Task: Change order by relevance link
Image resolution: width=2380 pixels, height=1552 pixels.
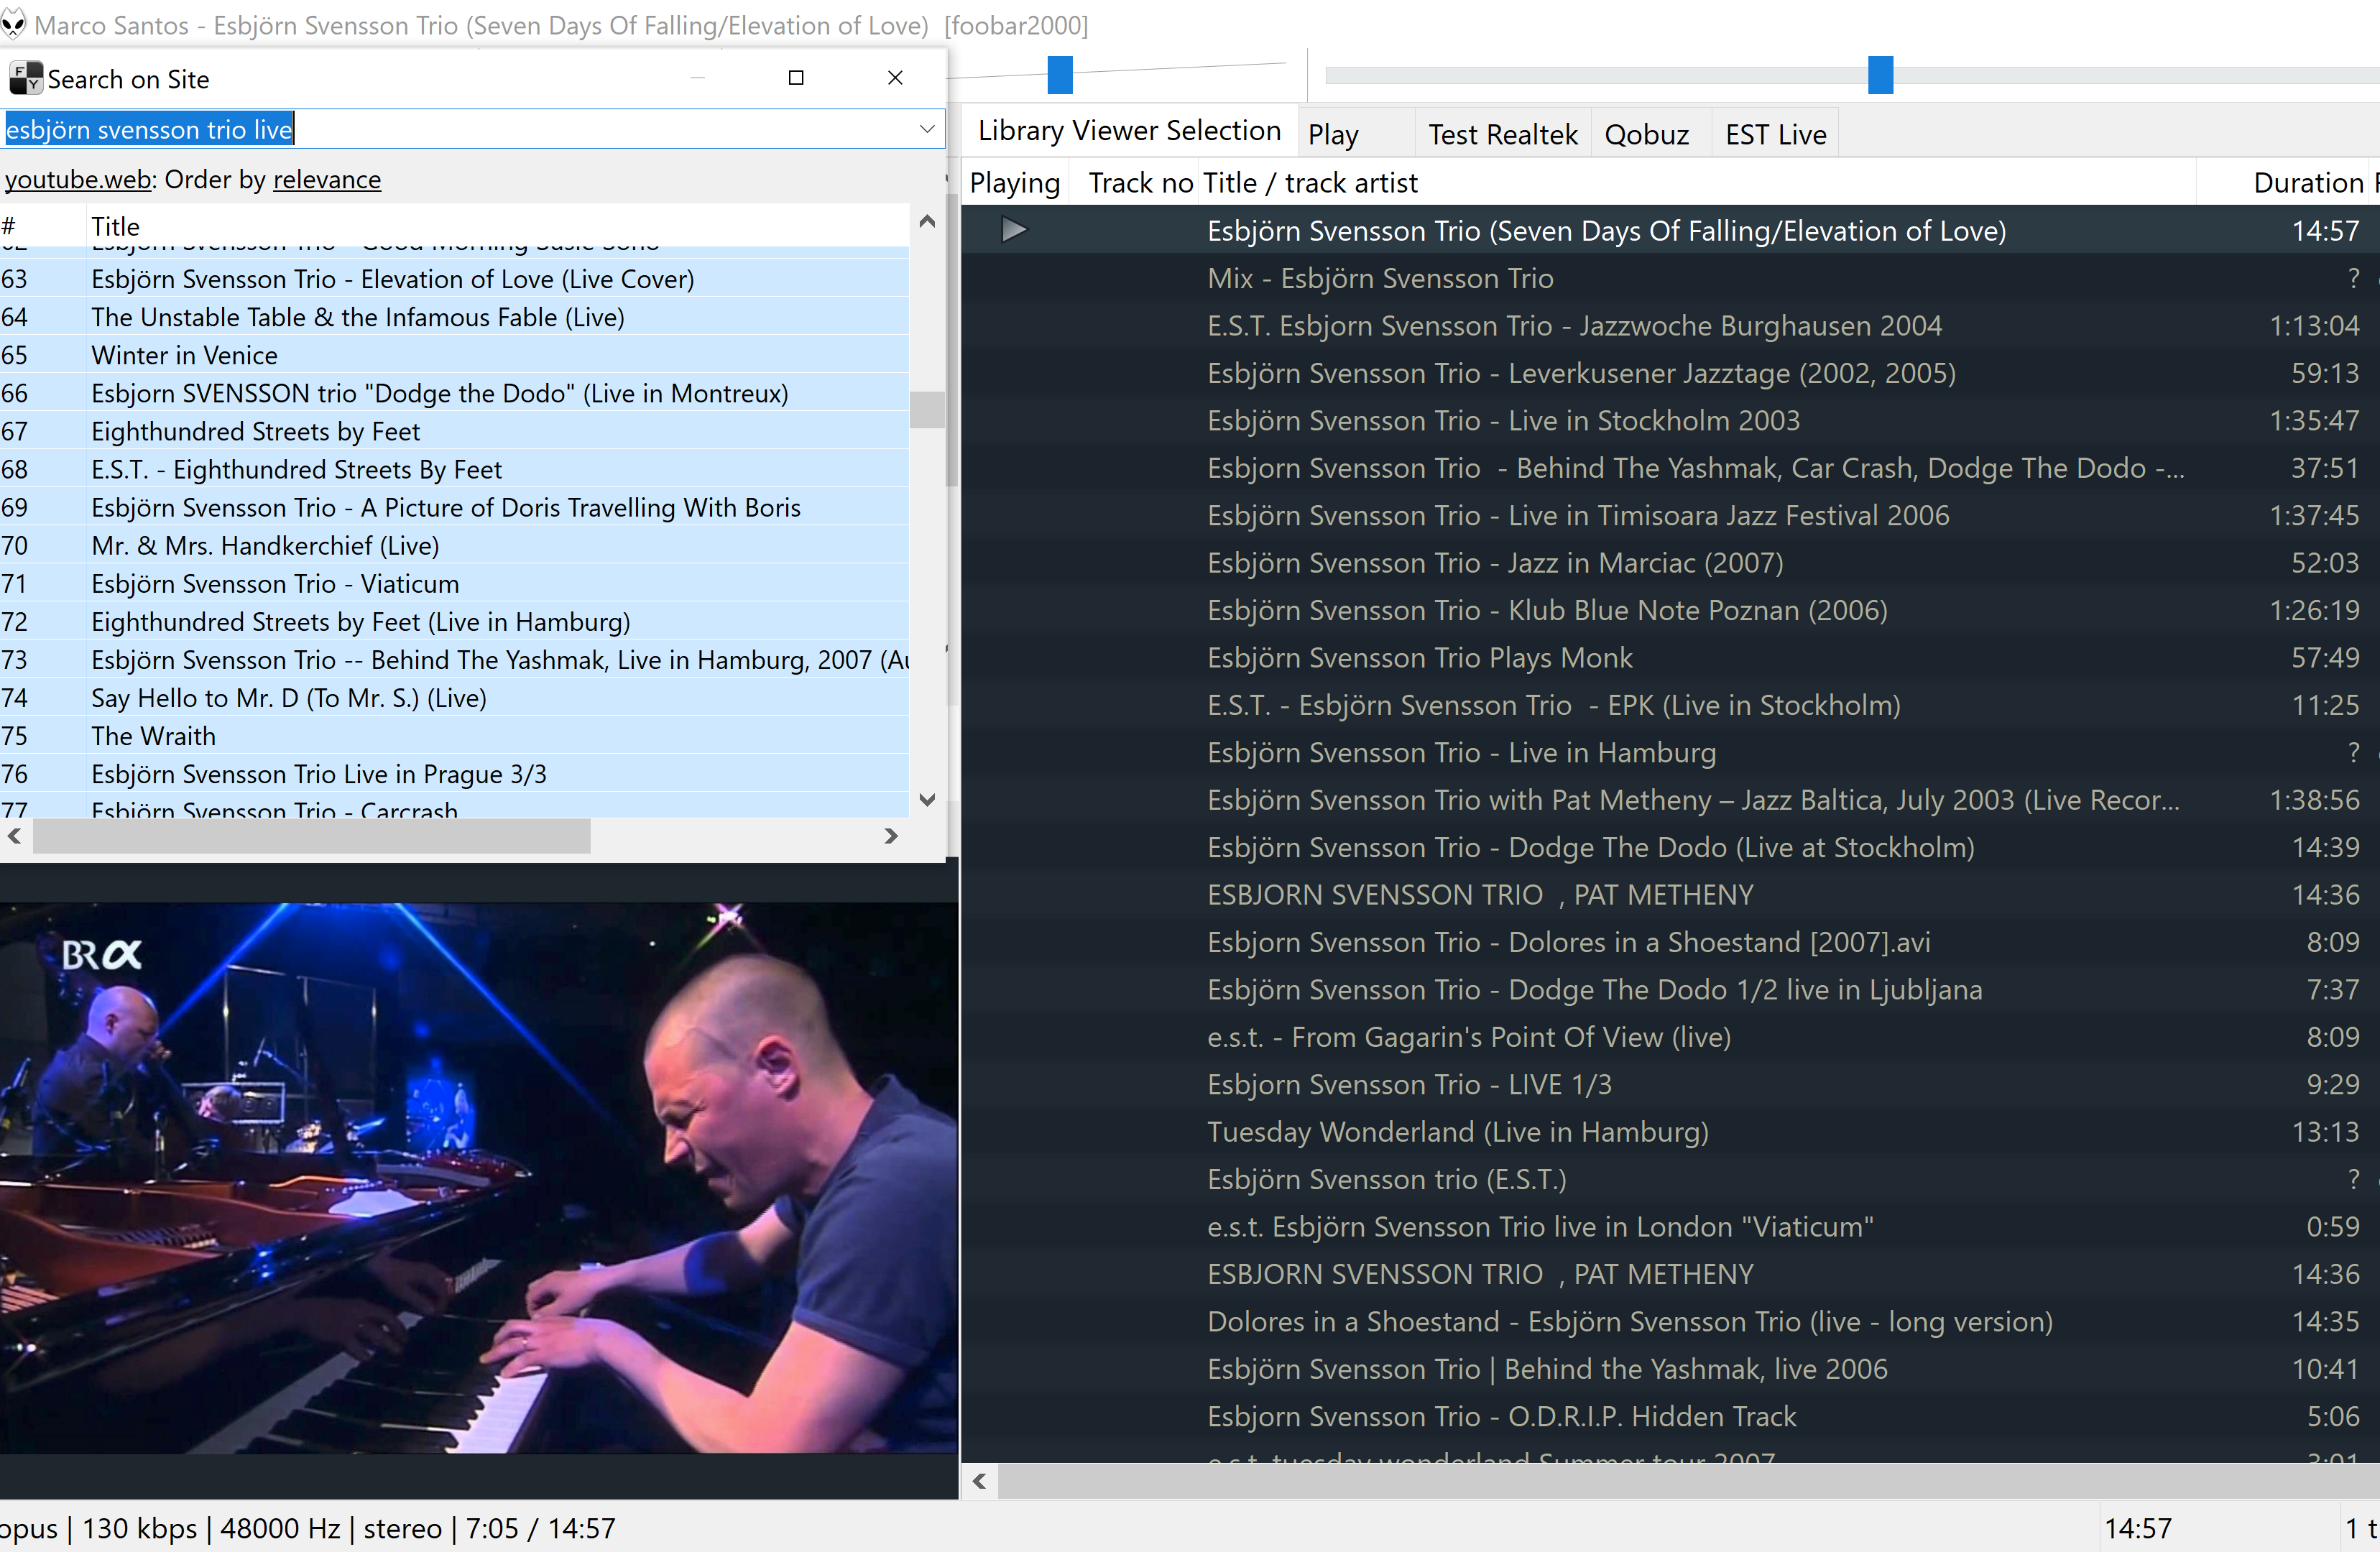Action: point(327,179)
